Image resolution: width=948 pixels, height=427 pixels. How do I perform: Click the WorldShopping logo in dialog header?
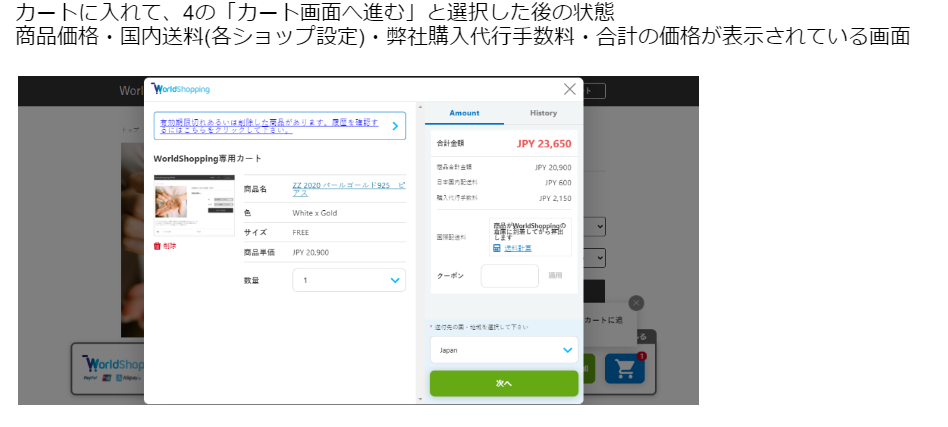[180, 89]
